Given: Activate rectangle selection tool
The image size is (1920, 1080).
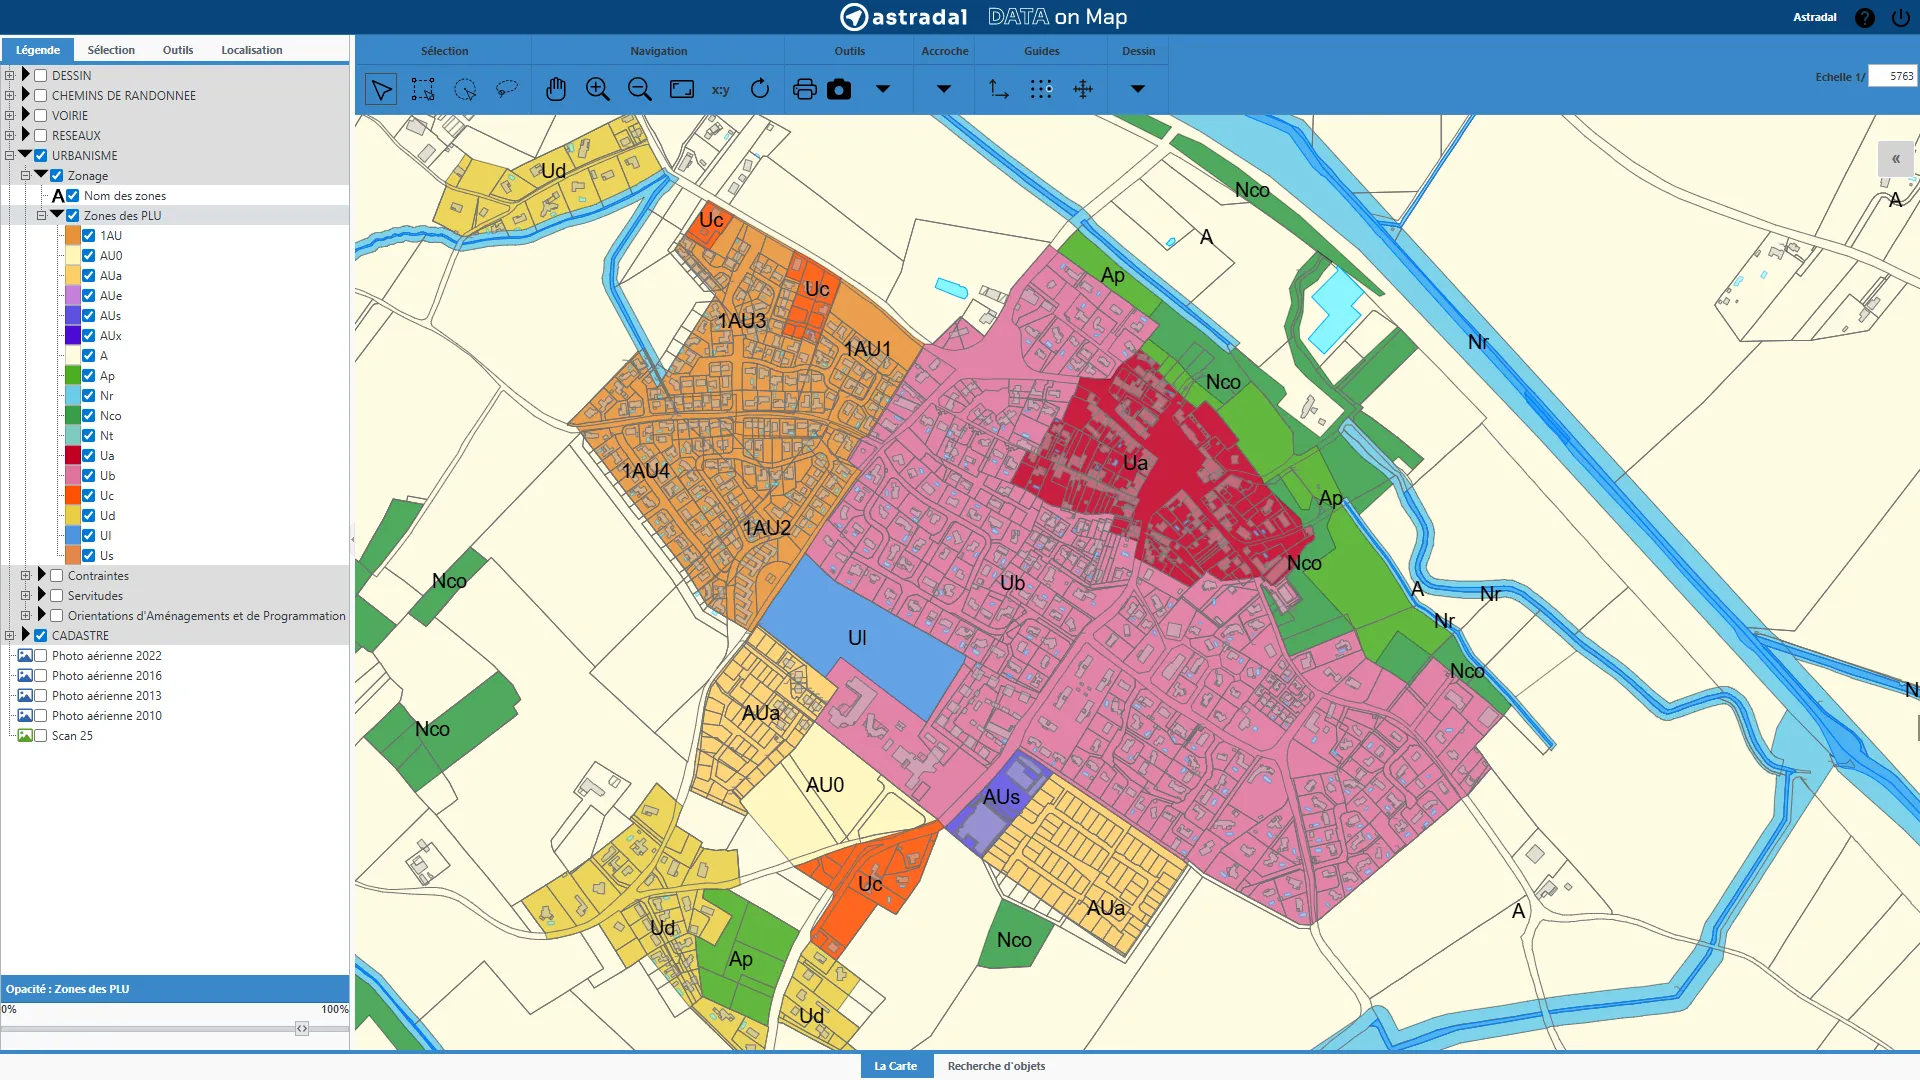Looking at the screenshot, I should [423, 89].
